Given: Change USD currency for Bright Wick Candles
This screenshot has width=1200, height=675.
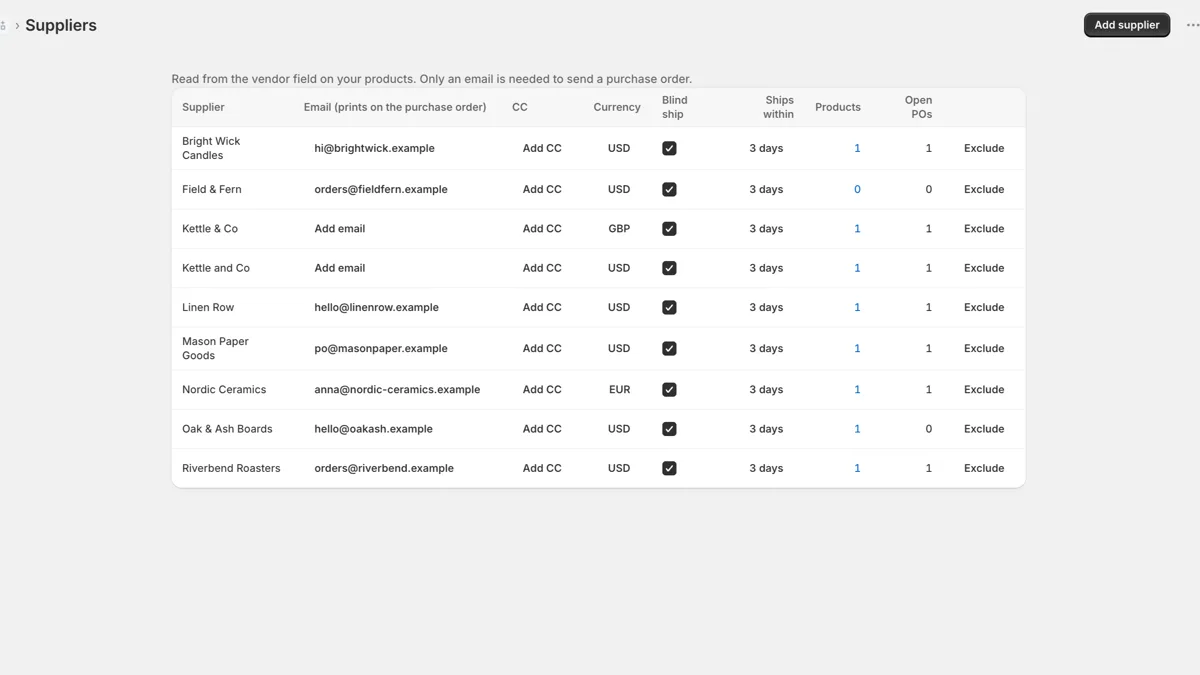Looking at the screenshot, I should click(x=619, y=148).
